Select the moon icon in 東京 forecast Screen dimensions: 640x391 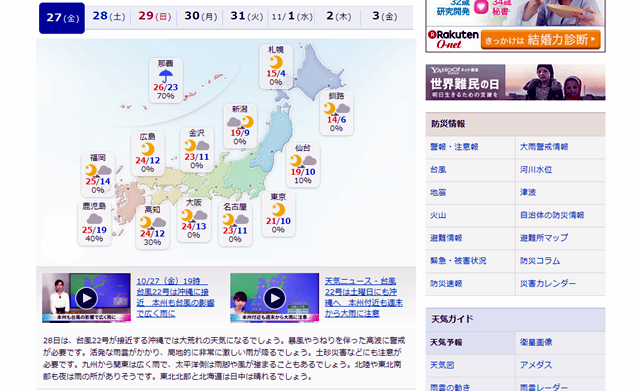coord(278,210)
